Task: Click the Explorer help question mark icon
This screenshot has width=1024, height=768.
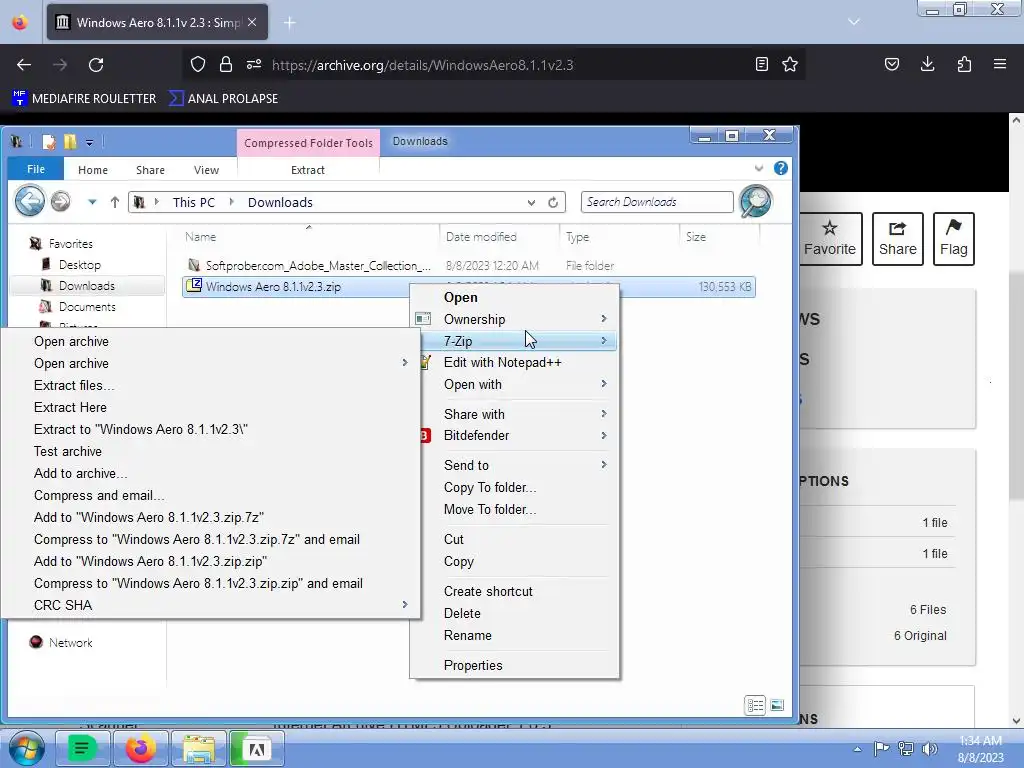Action: point(780,168)
